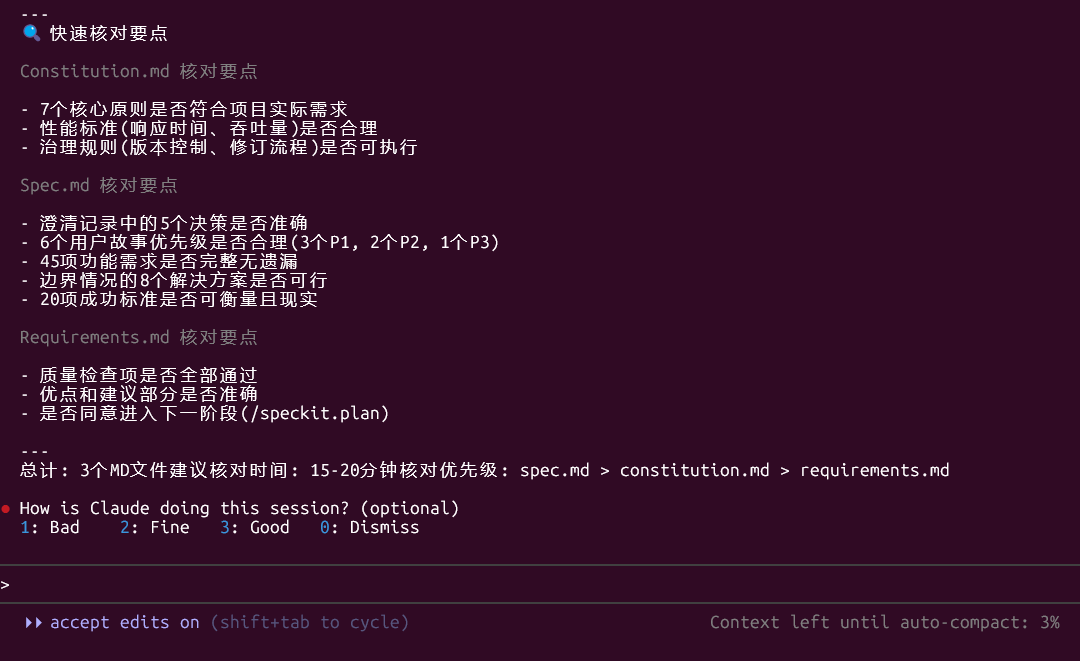This screenshot has width=1080, height=661.
Task: Focus the command prompt input line
Action: (x=540, y=585)
